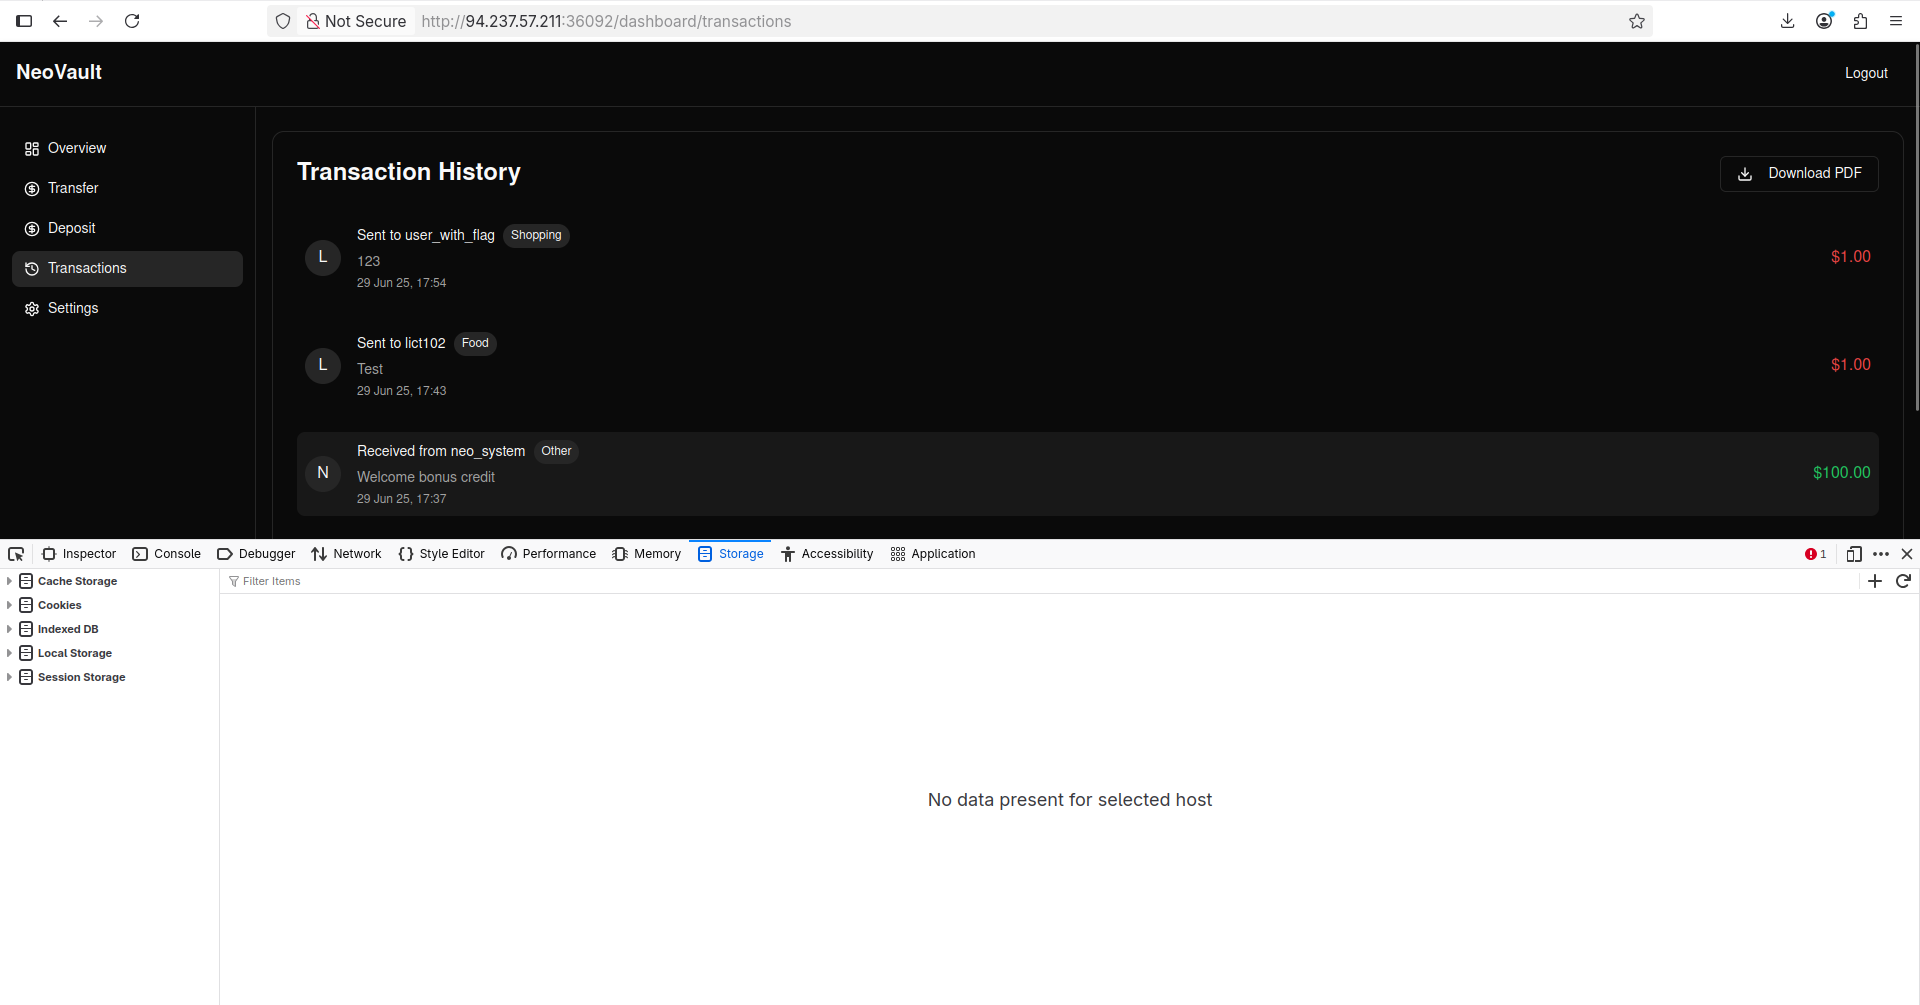The height and width of the screenshot is (1005, 1920).
Task: Click the Food category tag
Action: pos(475,344)
